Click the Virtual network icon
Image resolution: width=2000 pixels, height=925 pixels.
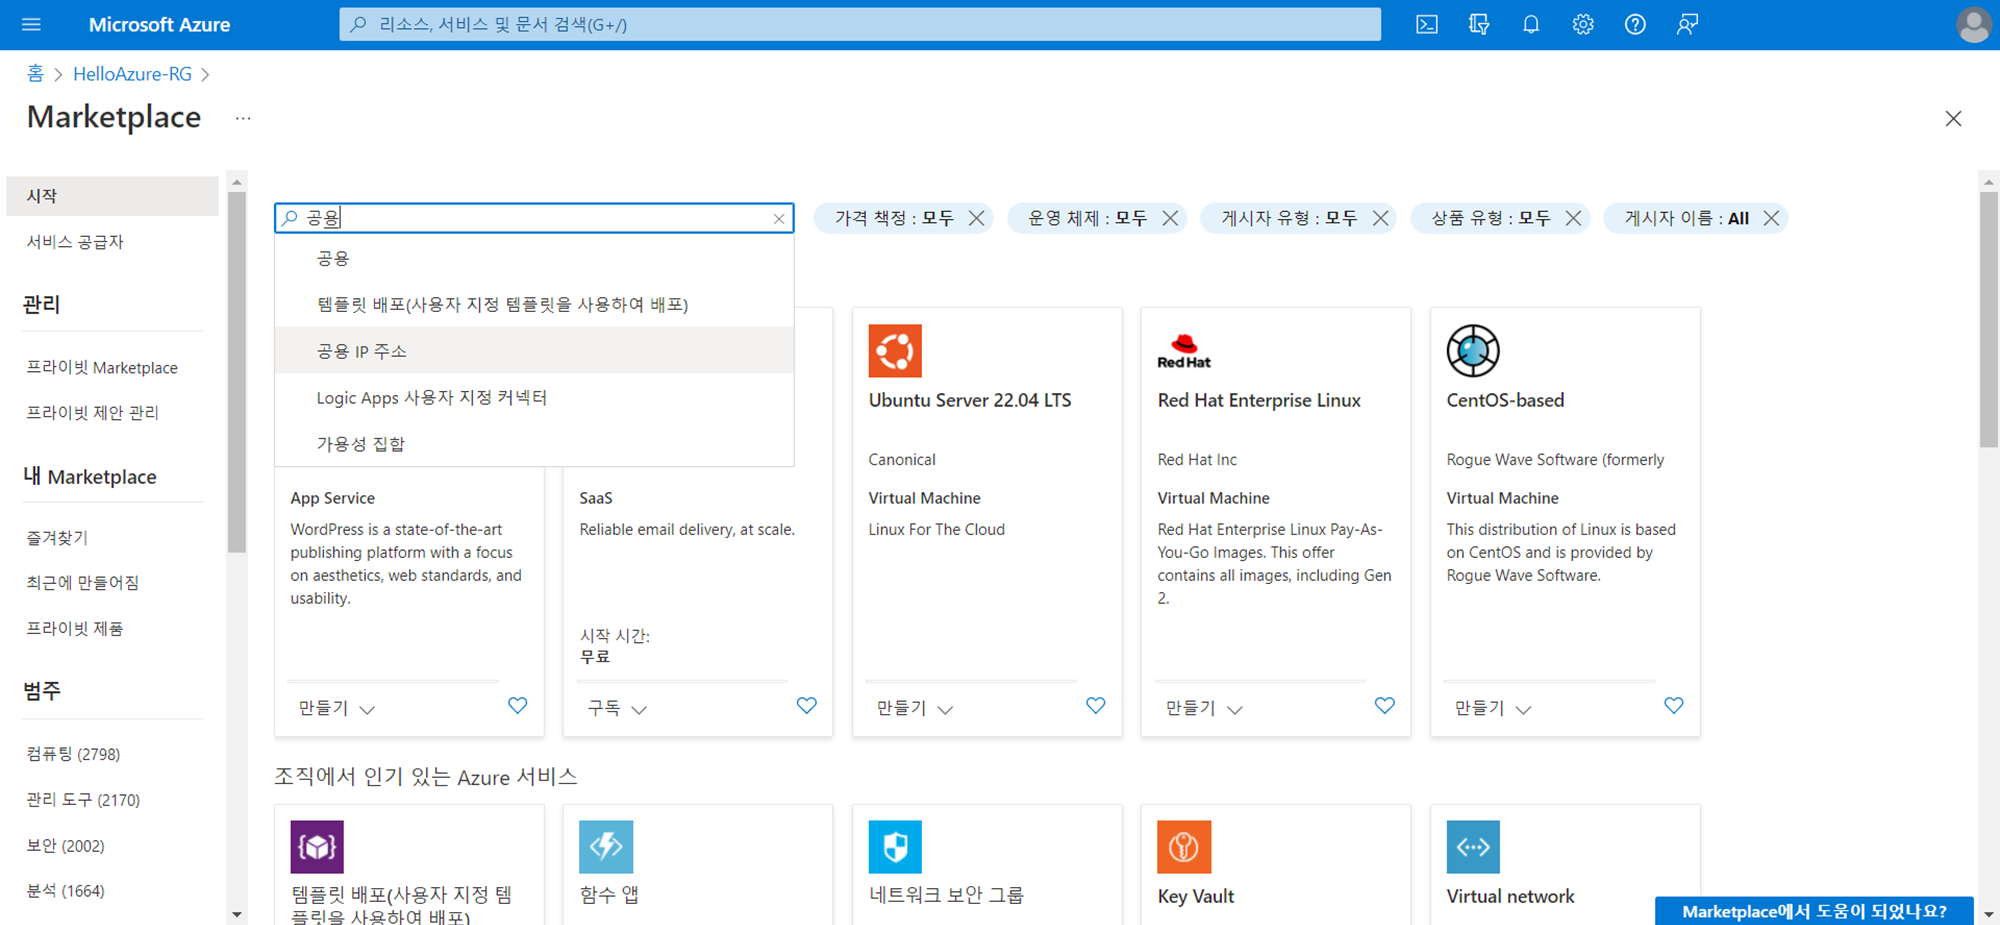tap(1473, 847)
